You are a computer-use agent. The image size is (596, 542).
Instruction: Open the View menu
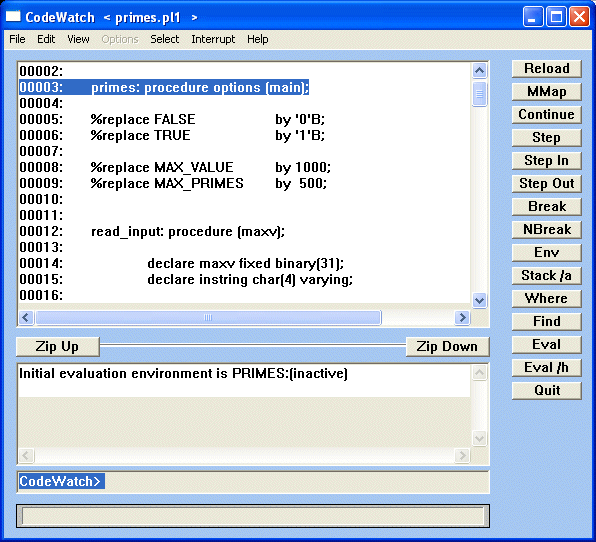78,39
